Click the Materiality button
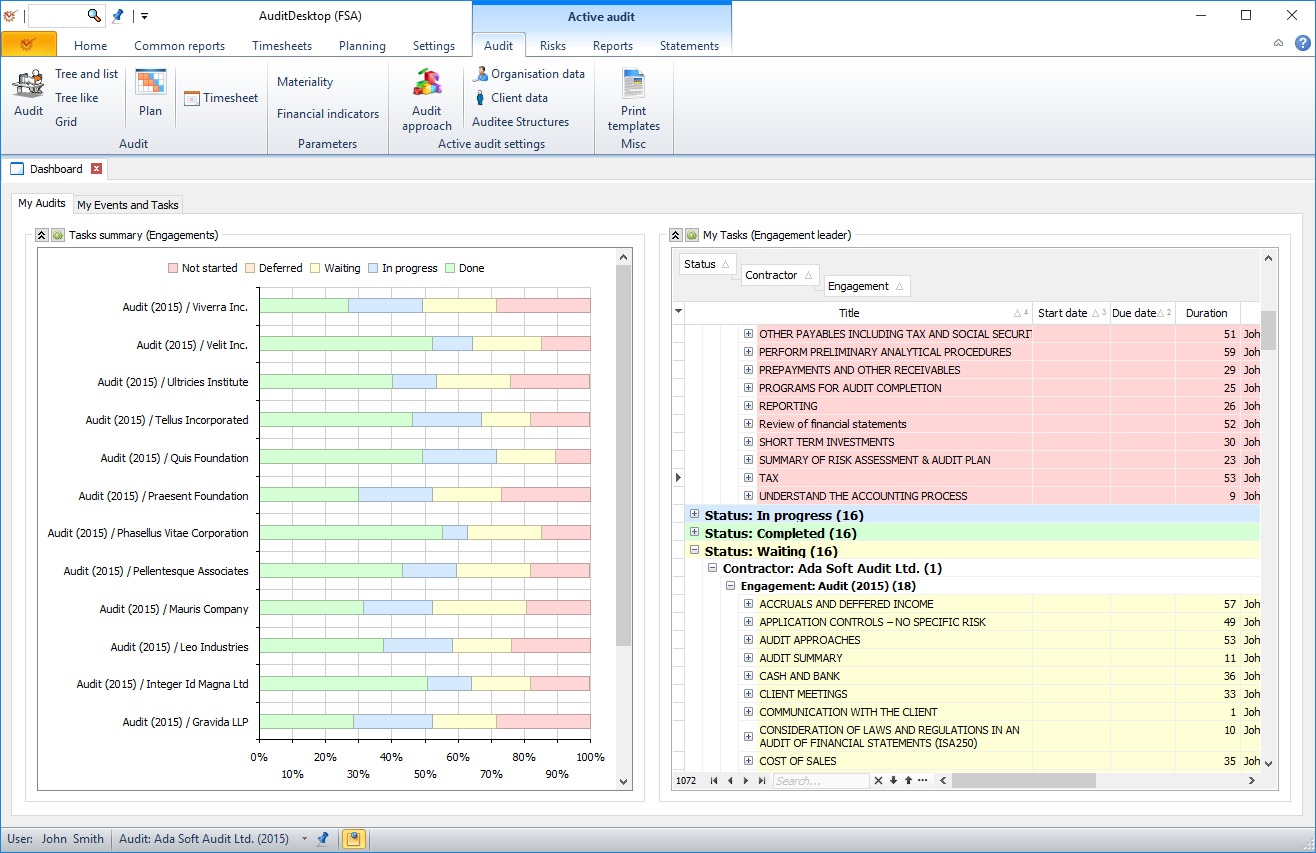The image size is (1316, 853). (x=305, y=82)
